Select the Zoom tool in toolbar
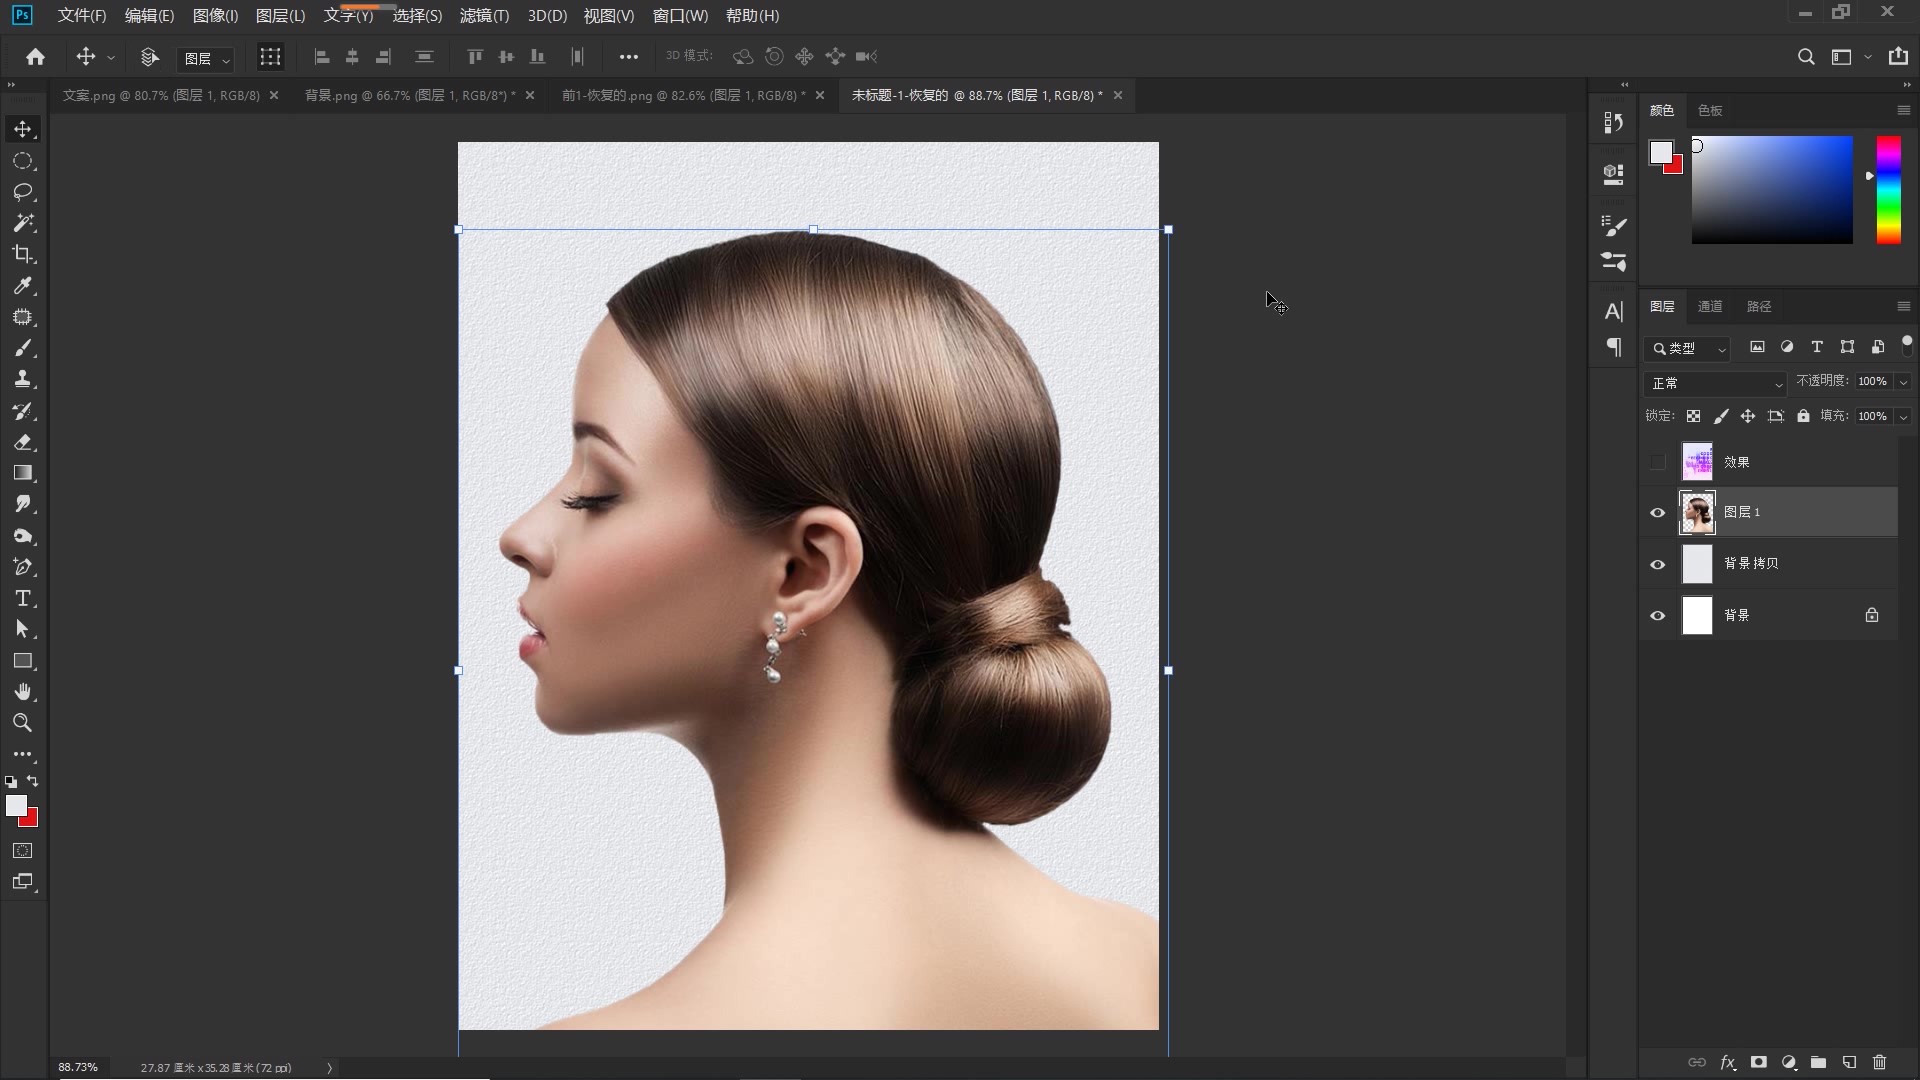Viewport: 1920px width, 1080px height. pyautogui.click(x=23, y=723)
